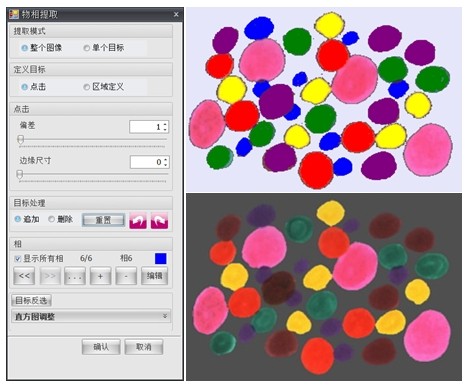Click the 目标反选 invert selection button
The width and height of the screenshot is (468, 387).
[32, 300]
